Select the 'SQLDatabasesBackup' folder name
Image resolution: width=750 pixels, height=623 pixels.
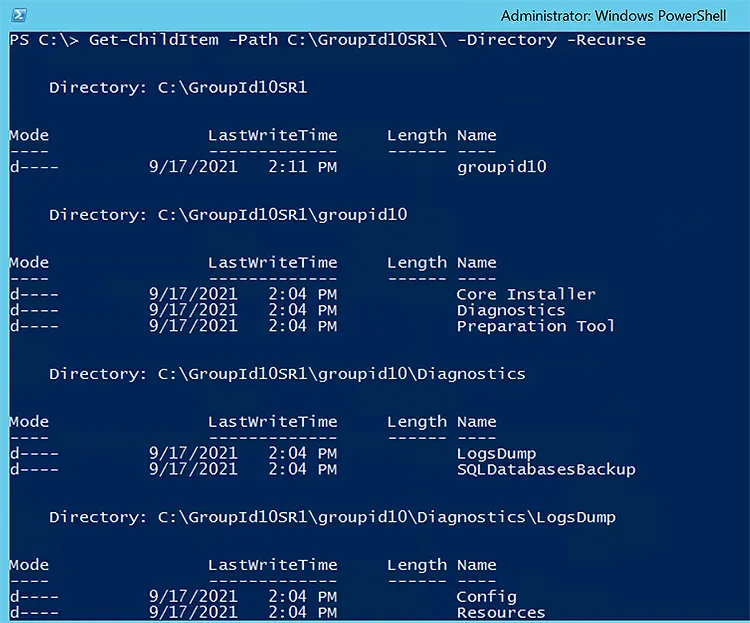(546, 469)
